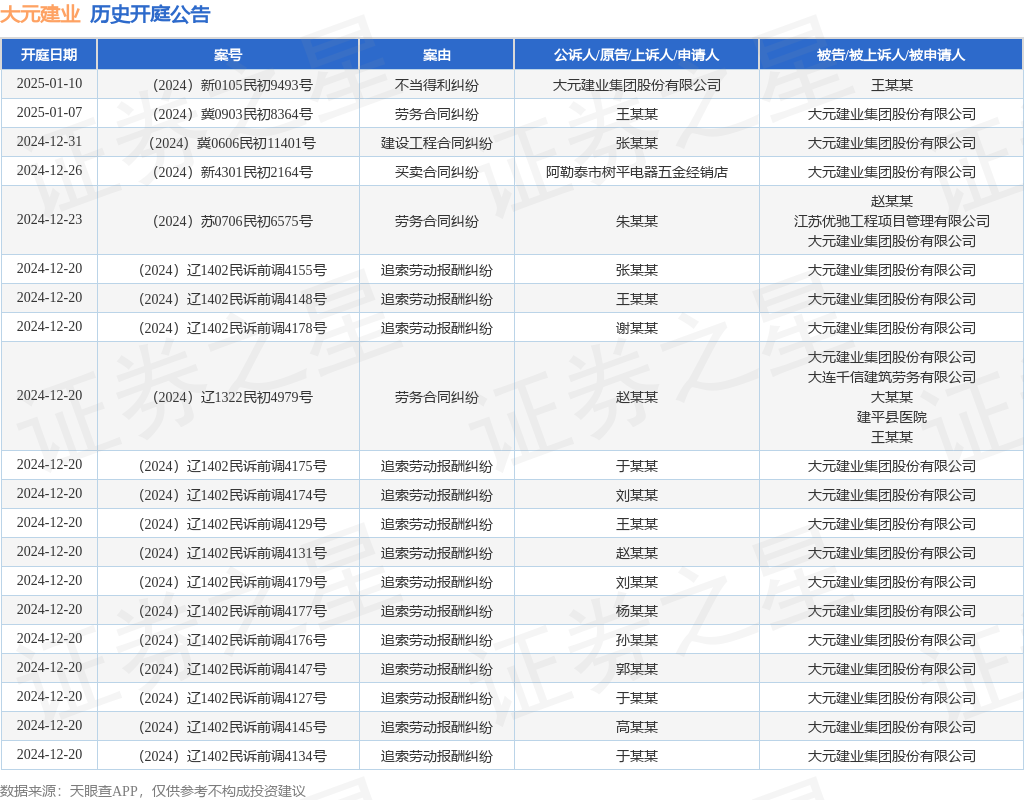
Task: Click the 数据来源 天眼查APP footer note
Action: pyautogui.click(x=152, y=791)
